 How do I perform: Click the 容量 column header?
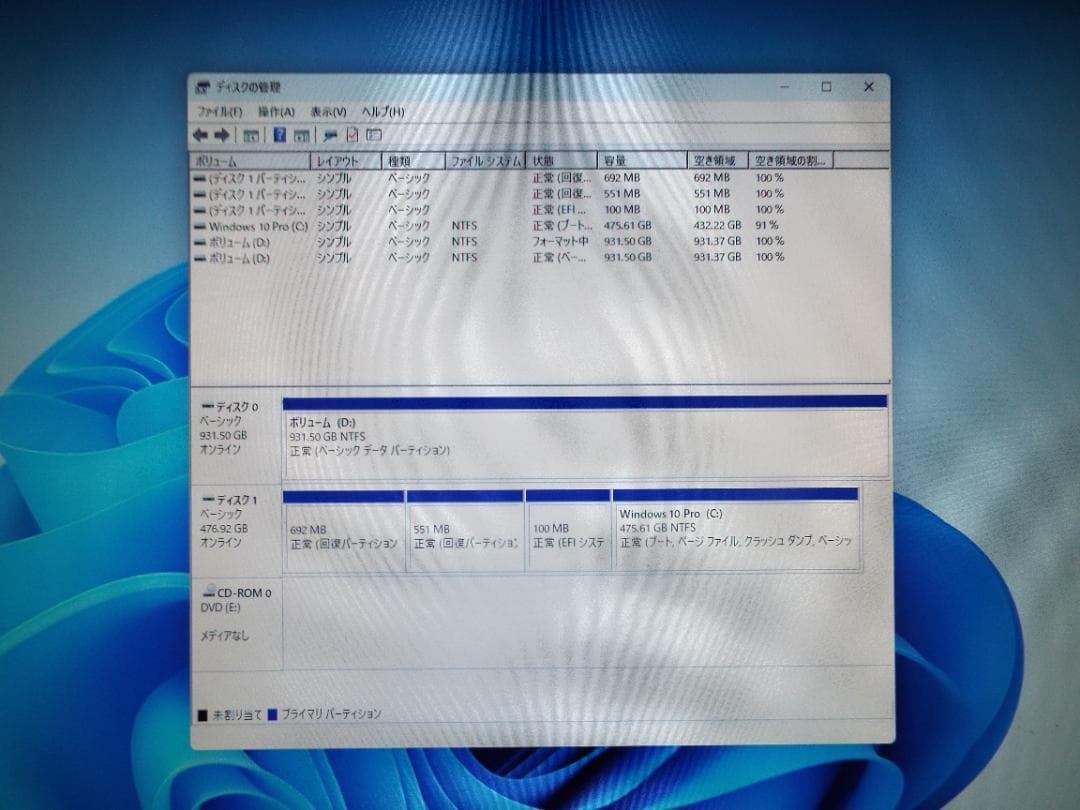click(x=640, y=160)
